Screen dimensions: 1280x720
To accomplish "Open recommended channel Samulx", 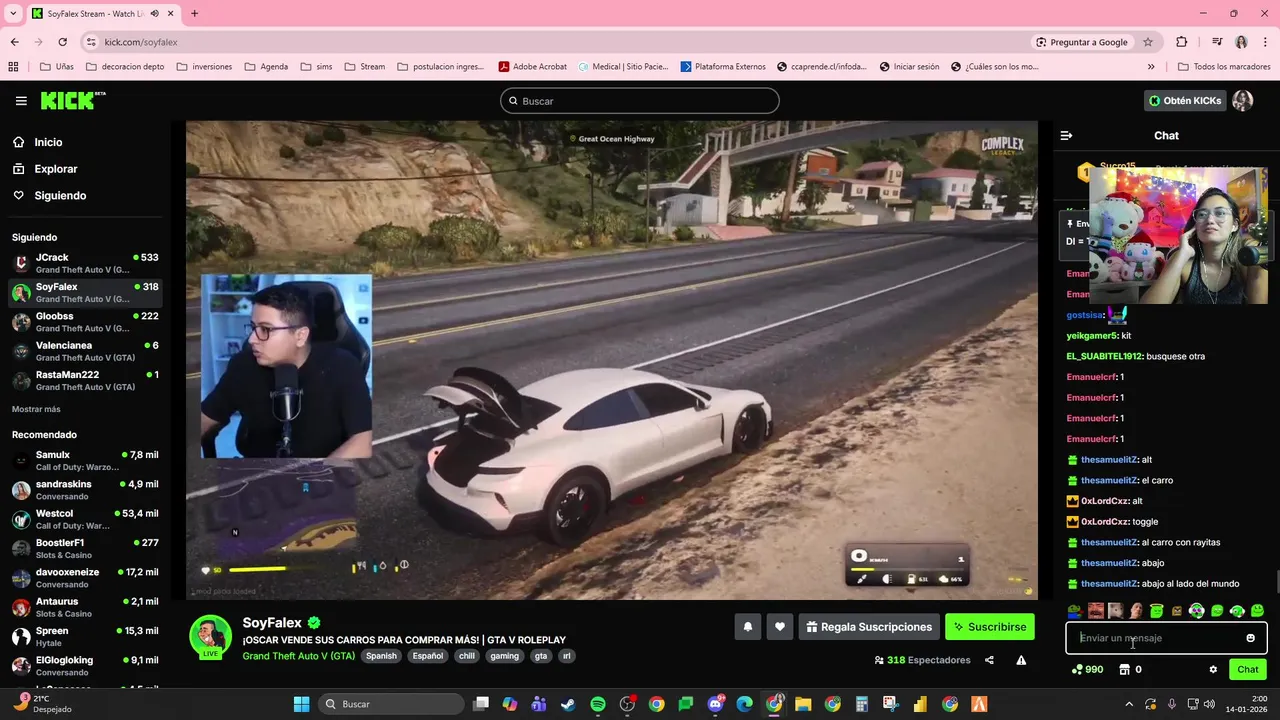I will point(85,461).
